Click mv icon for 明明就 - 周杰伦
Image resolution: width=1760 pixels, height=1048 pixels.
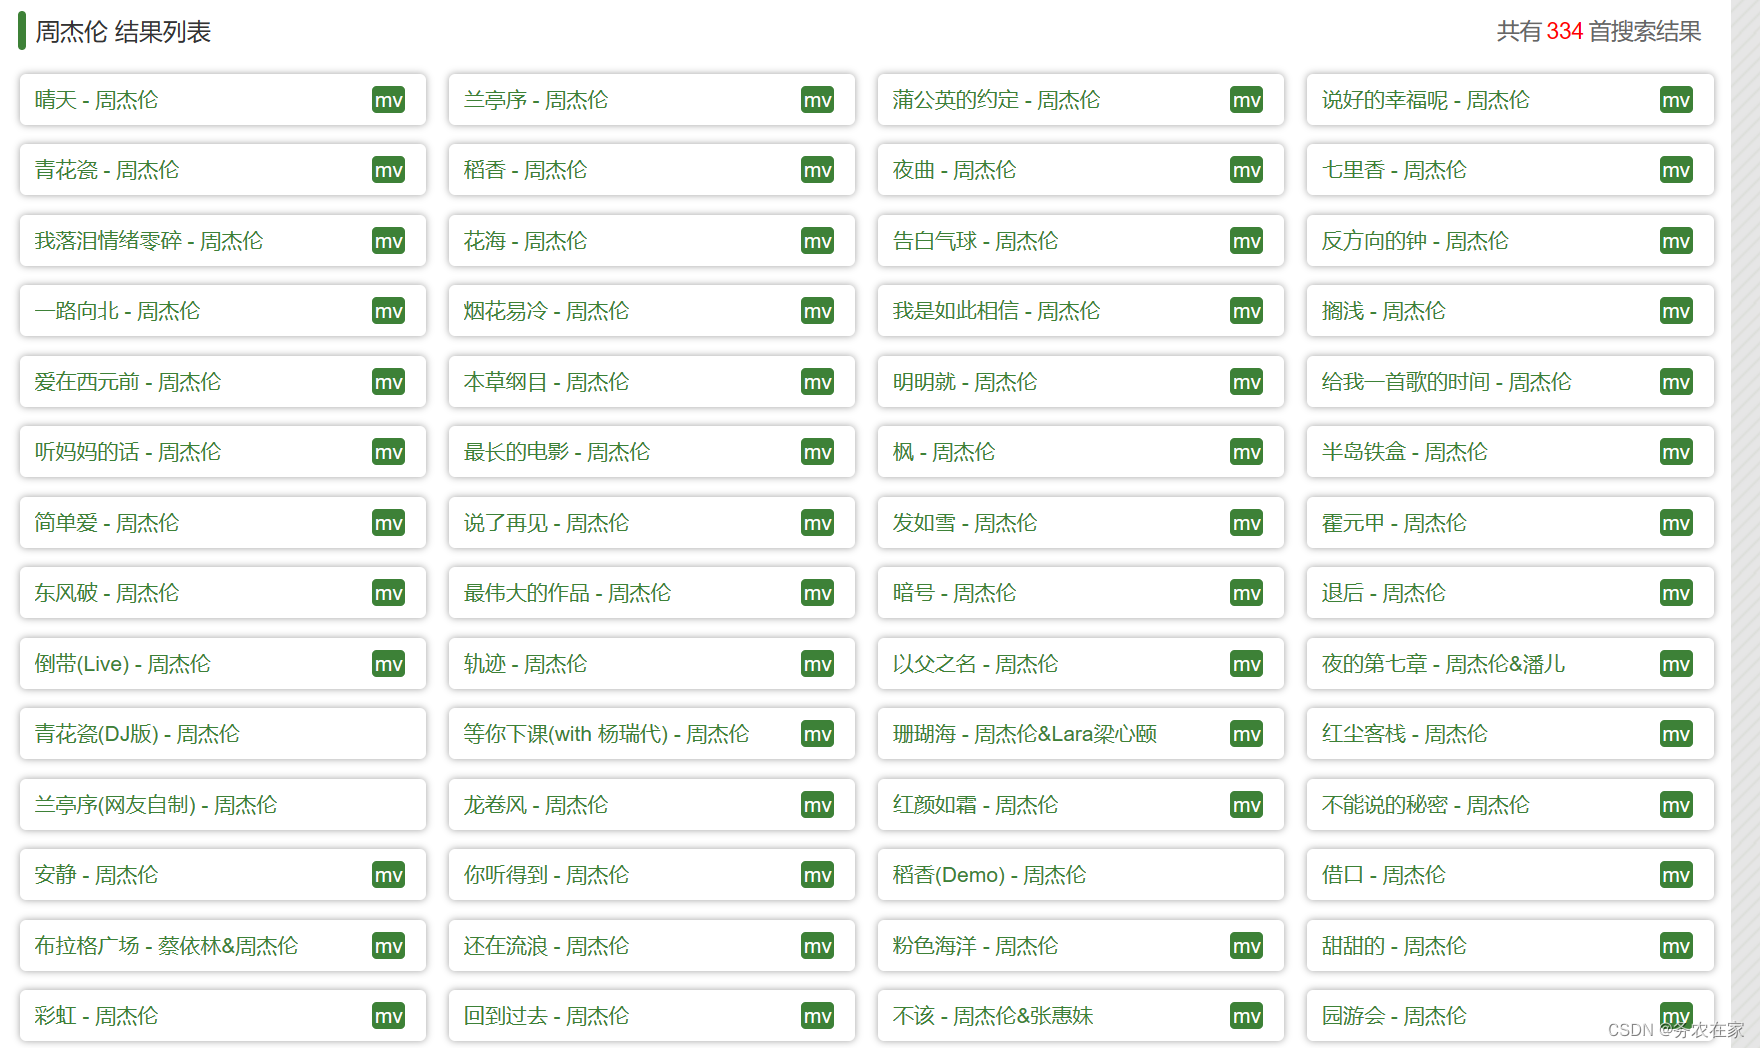point(1246,382)
